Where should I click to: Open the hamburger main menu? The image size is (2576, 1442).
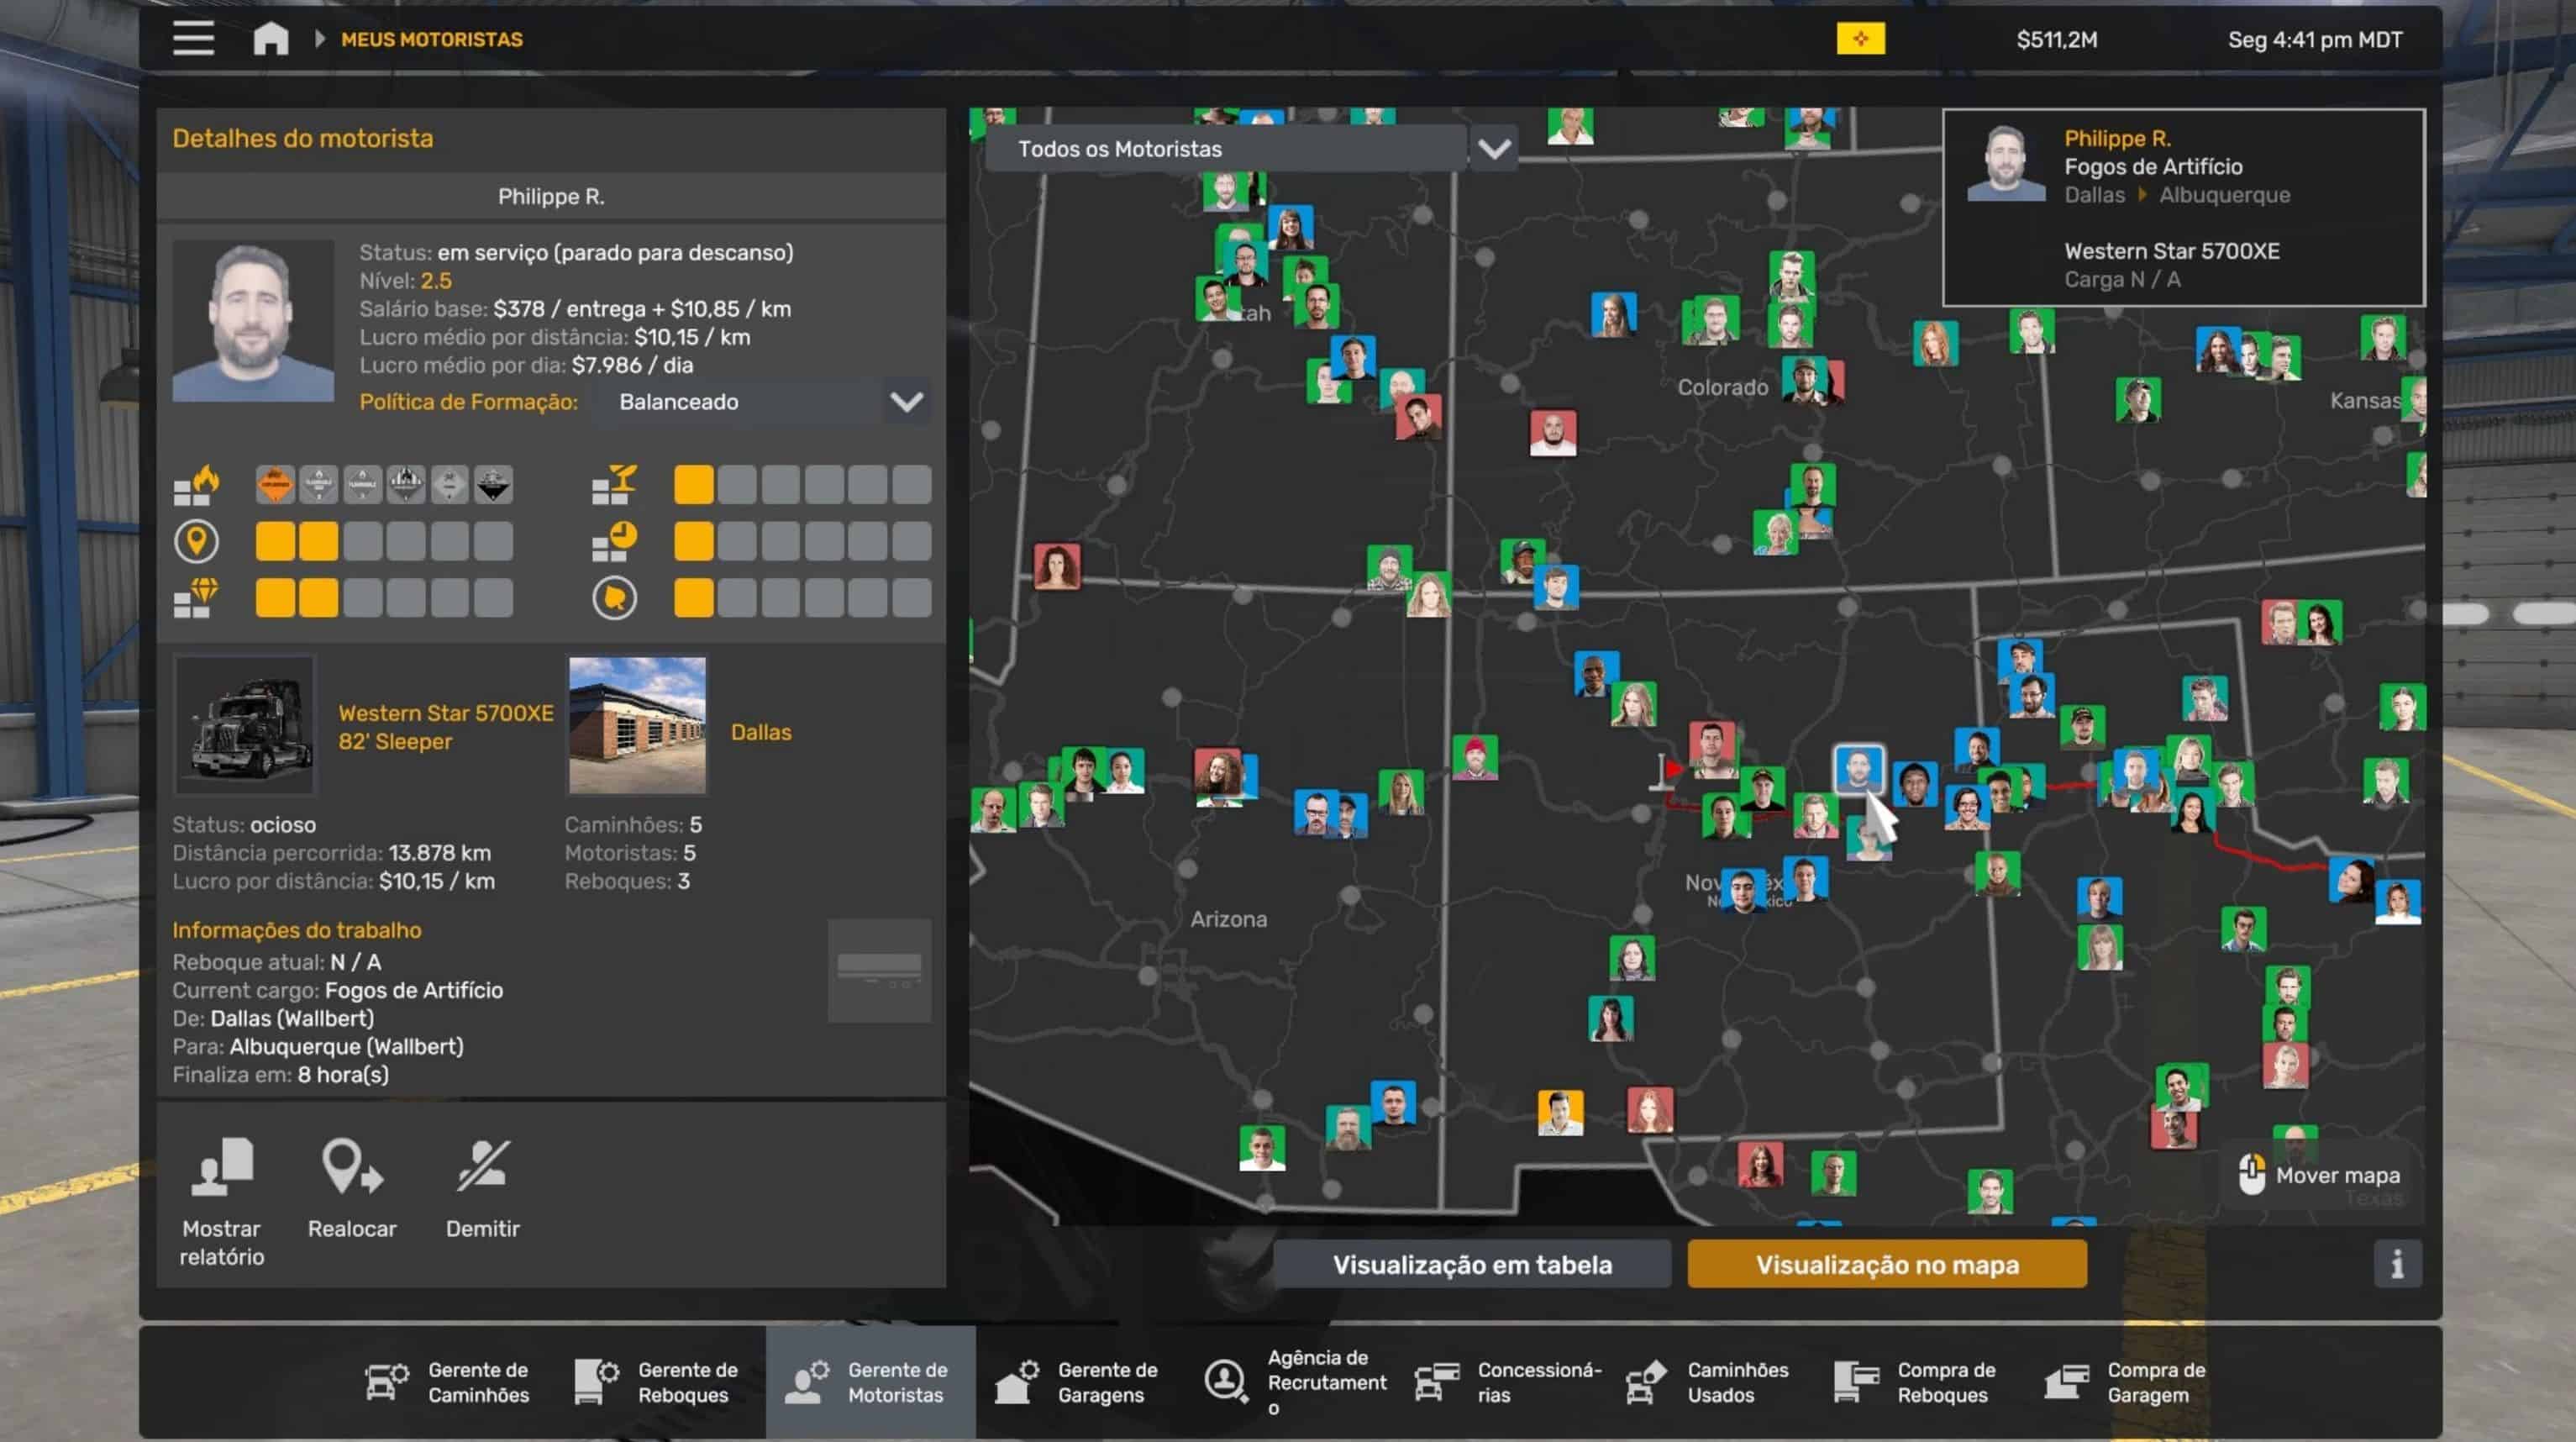click(193, 39)
